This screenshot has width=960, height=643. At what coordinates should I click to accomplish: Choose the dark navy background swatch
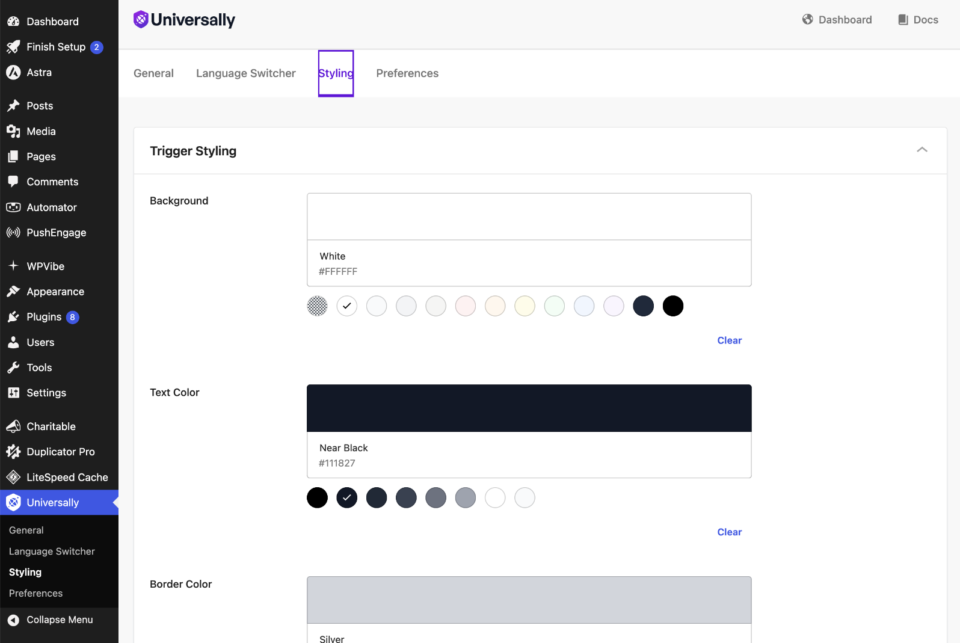(x=643, y=306)
